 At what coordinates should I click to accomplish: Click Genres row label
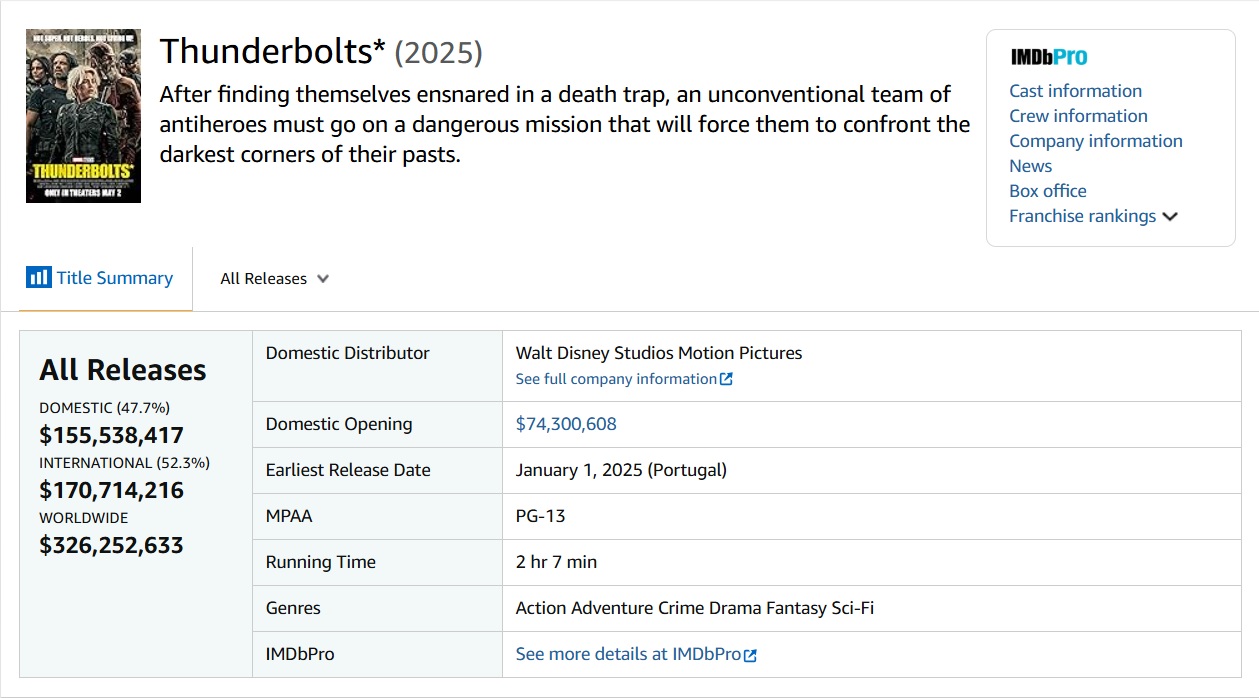coord(293,608)
